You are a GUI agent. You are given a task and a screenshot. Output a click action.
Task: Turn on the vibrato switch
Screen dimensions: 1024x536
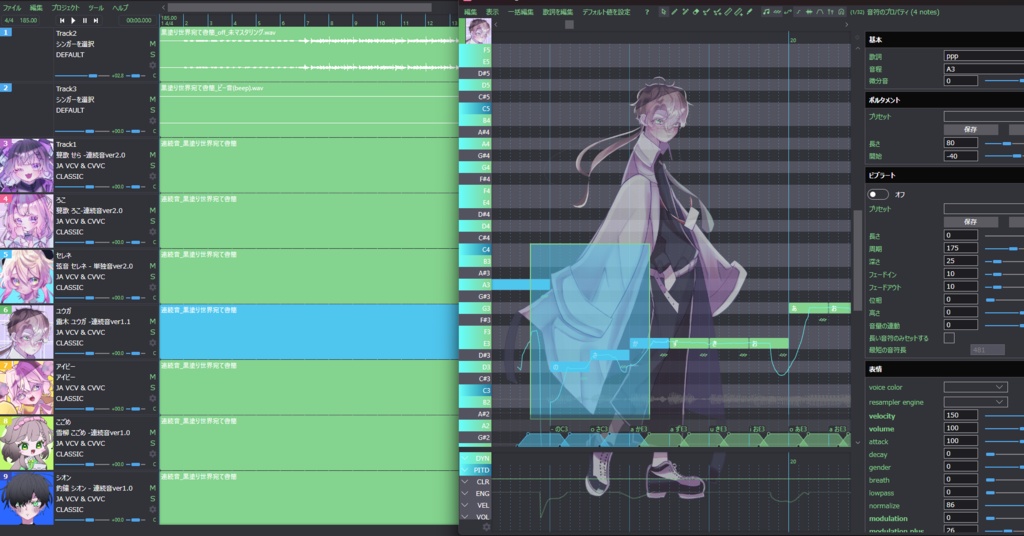(878, 195)
